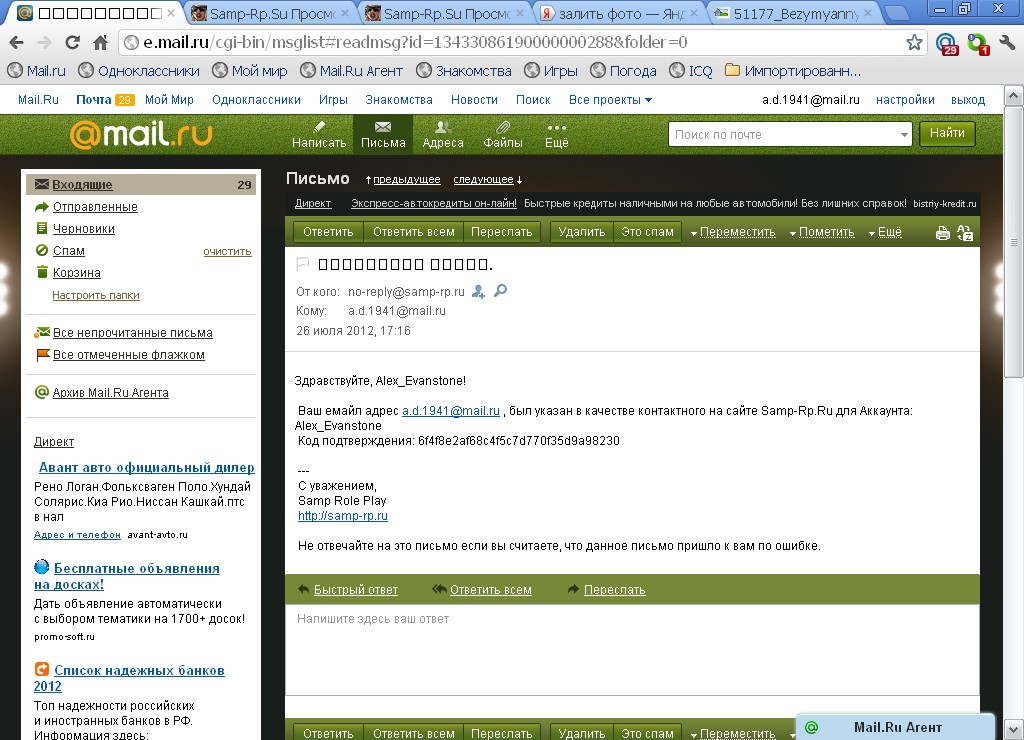Click Быстрый ответ link
The image size is (1024, 740).
[x=356, y=590]
